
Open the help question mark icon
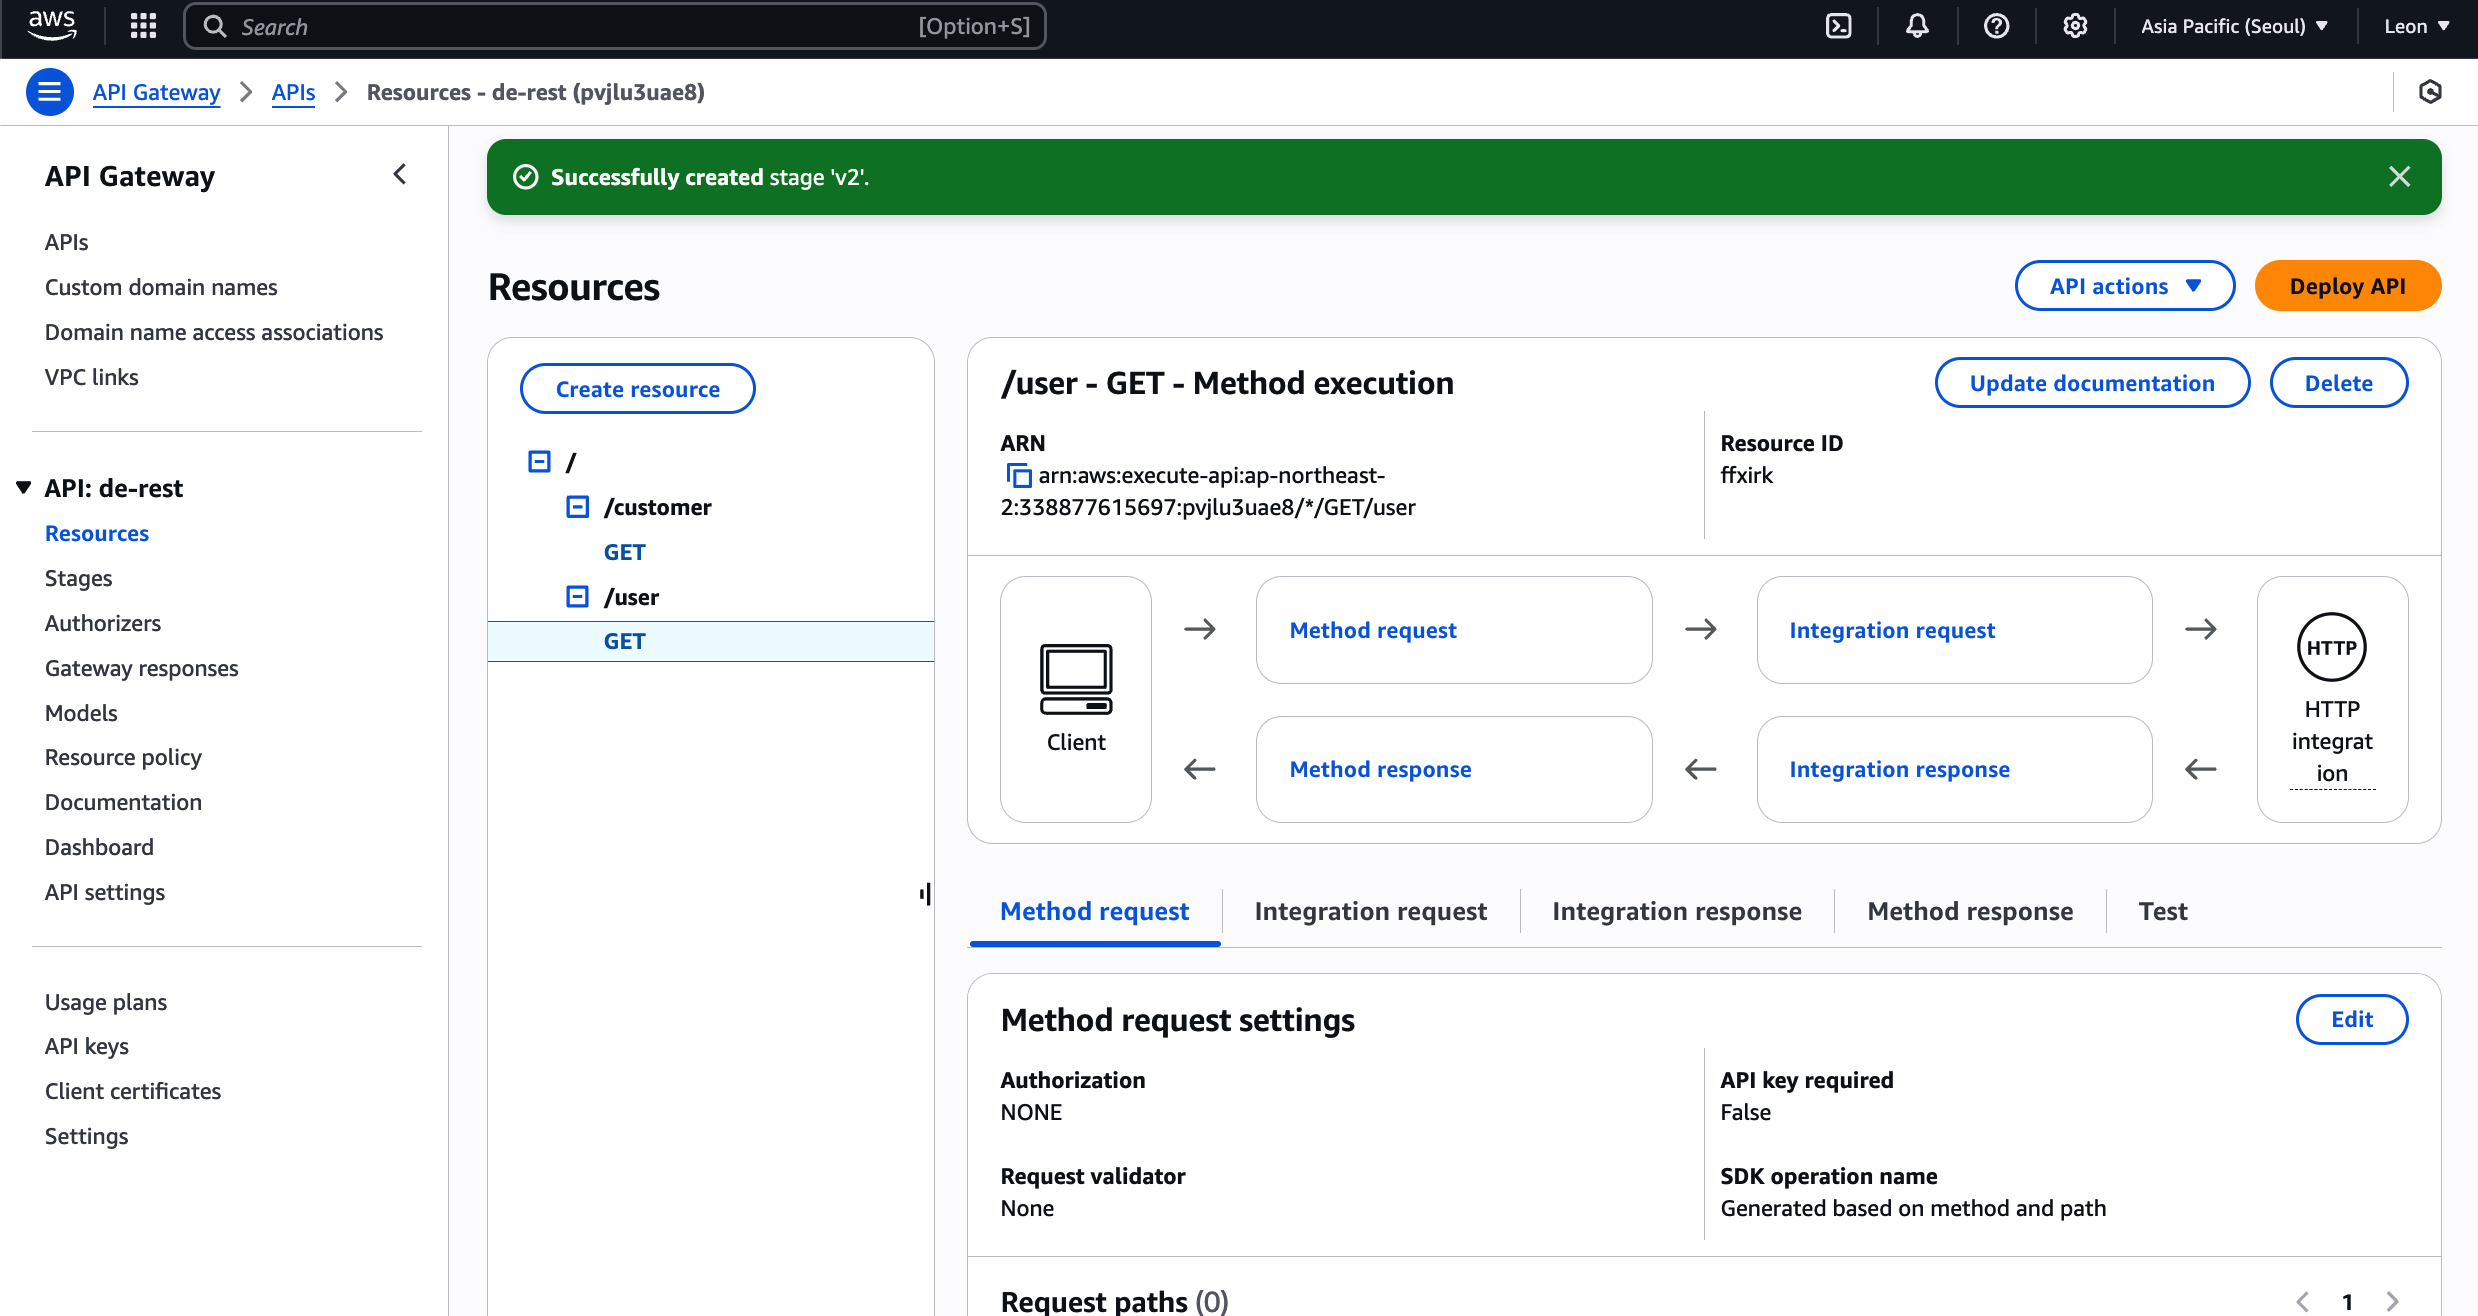(1996, 26)
